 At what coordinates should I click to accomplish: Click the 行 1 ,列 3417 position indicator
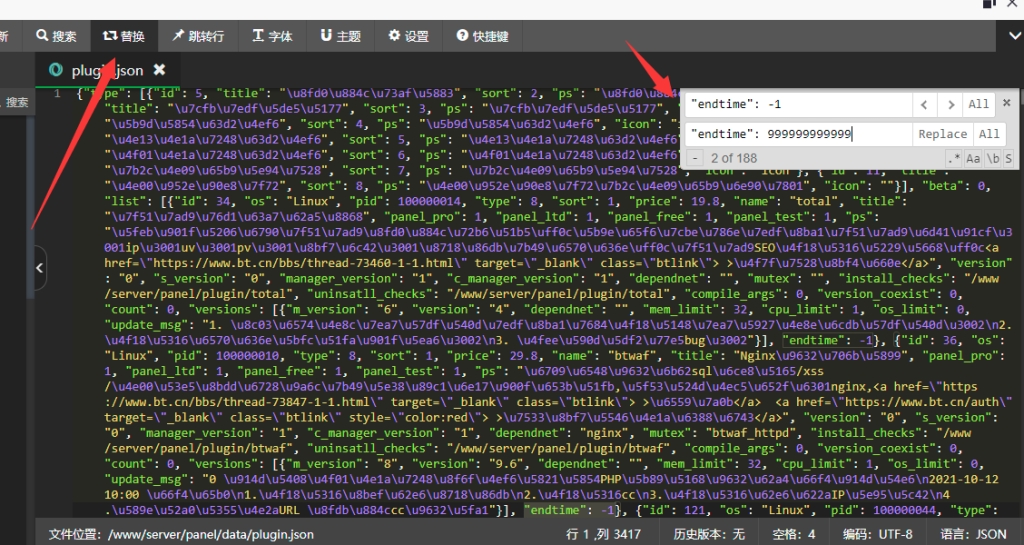click(x=603, y=534)
